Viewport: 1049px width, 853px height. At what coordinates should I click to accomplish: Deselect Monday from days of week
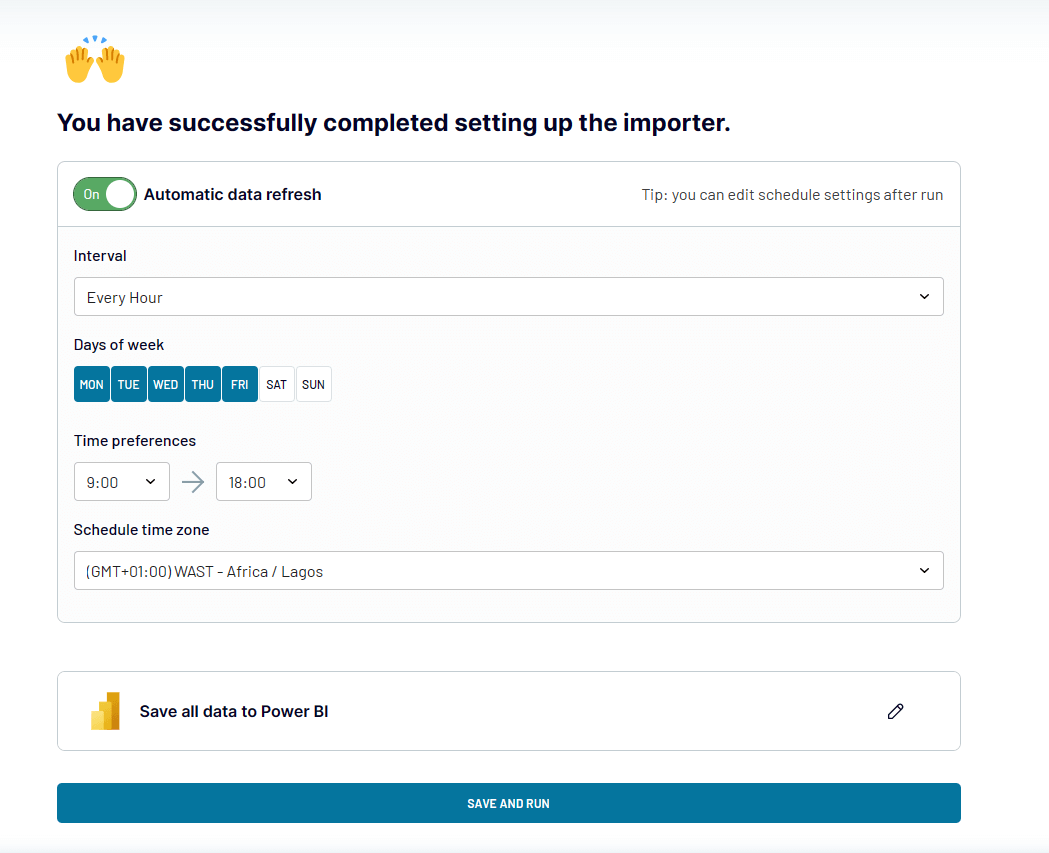coord(91,384)
